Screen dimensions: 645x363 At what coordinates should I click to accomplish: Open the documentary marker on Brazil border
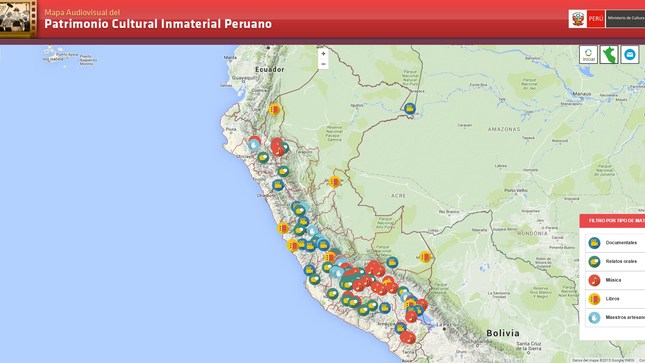tap(409, 109)
